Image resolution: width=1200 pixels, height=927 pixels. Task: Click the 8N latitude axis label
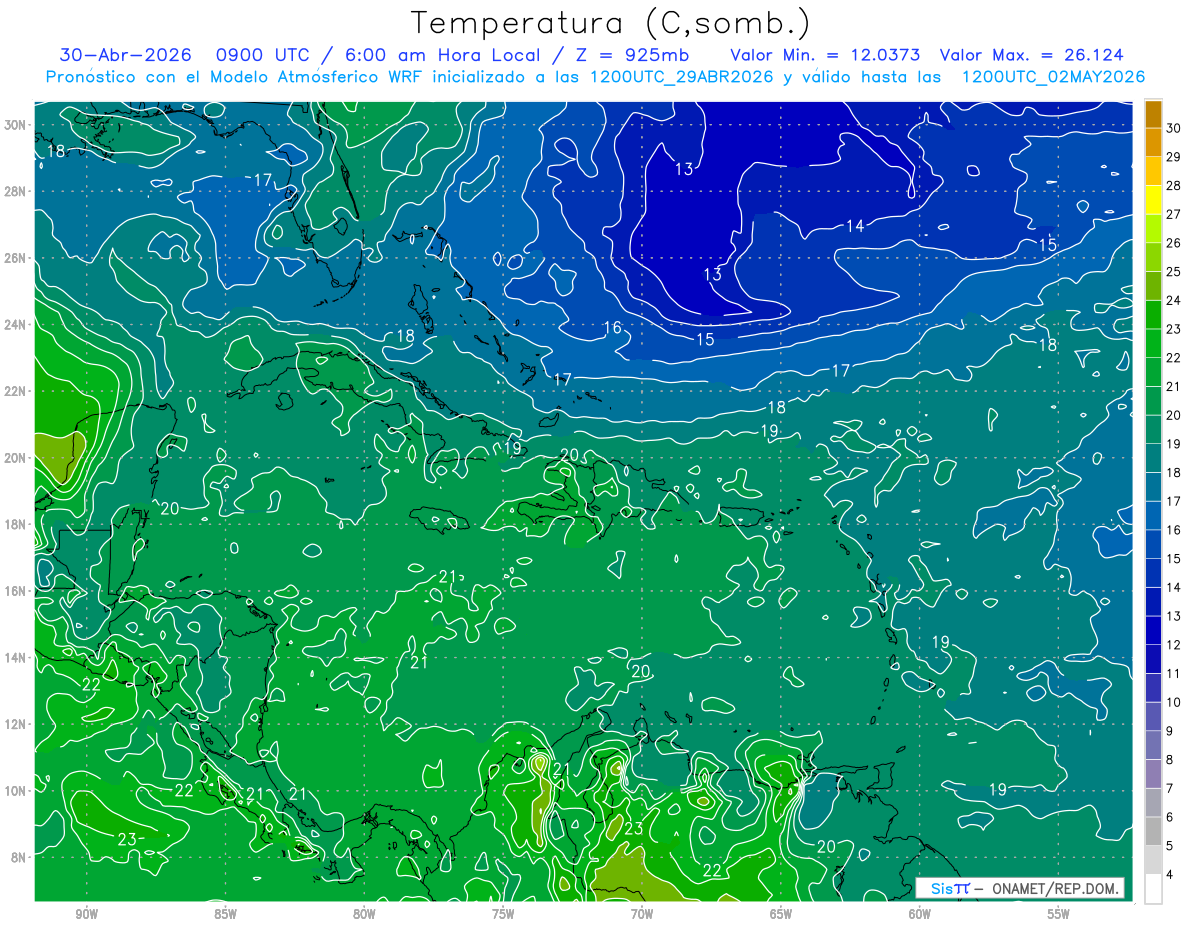20,857
